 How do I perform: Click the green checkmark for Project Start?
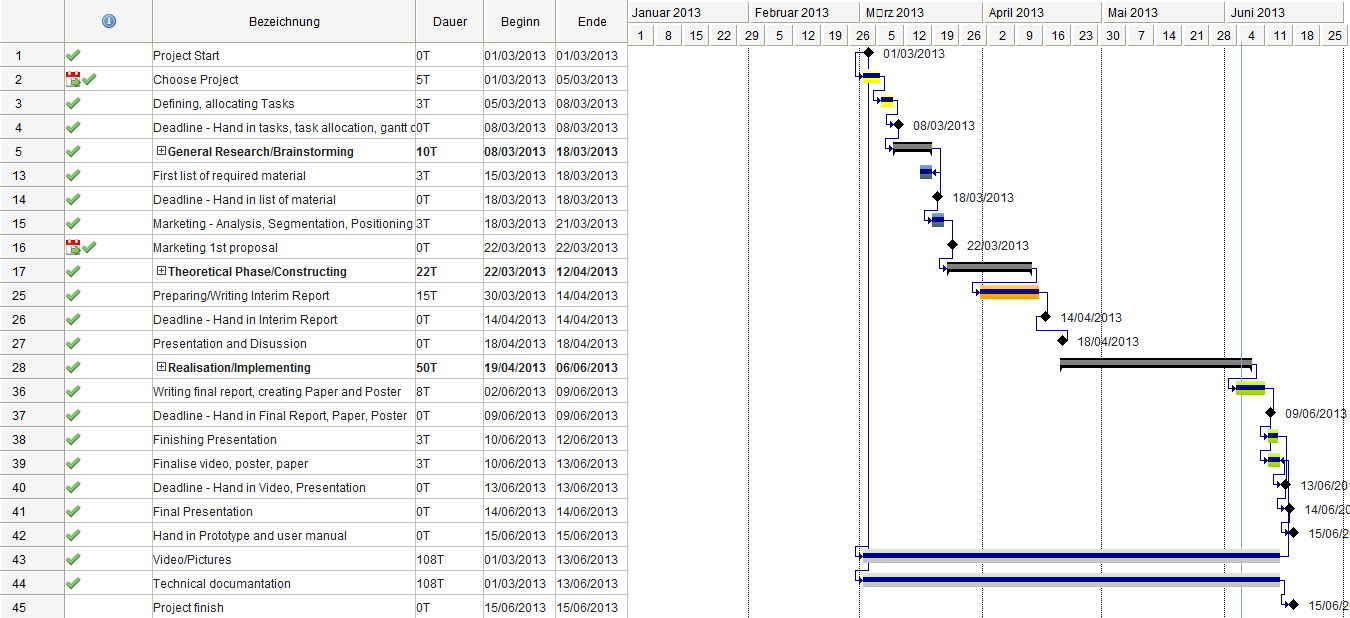click(73, 55)
